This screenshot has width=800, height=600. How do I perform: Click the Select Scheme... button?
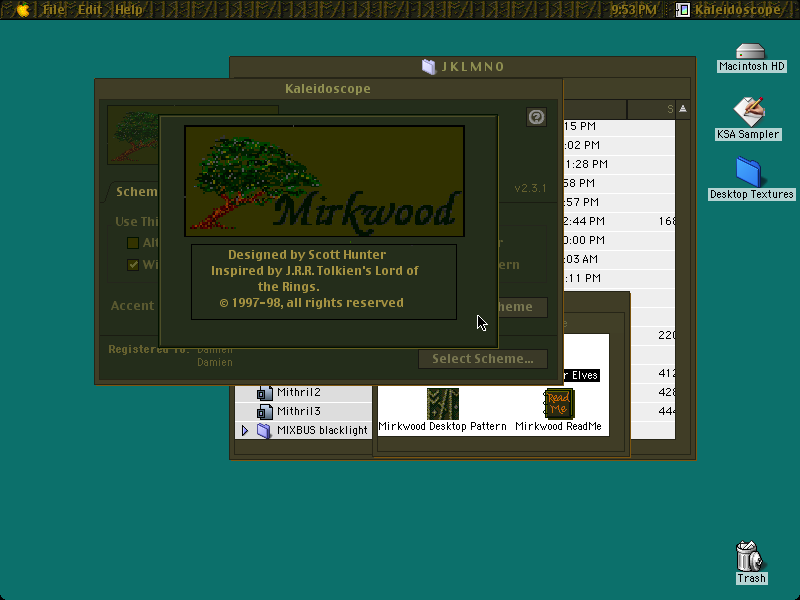pyautogui.click(x=483, y=359)
